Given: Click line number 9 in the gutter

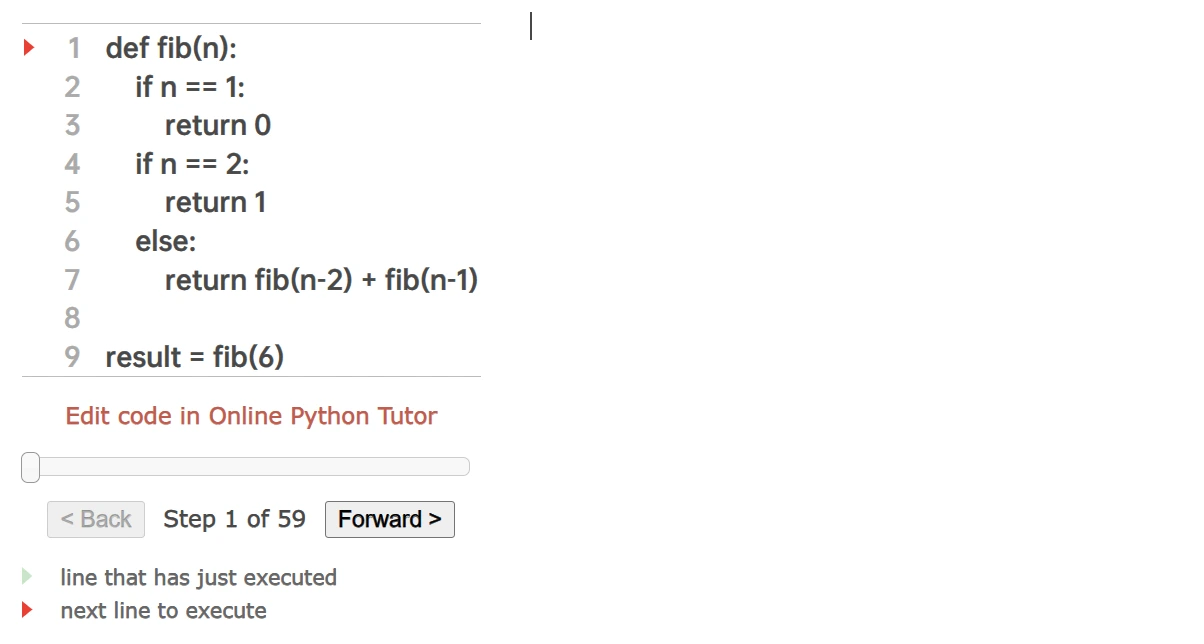Looking at the screenshot, I should coord(72,357).
